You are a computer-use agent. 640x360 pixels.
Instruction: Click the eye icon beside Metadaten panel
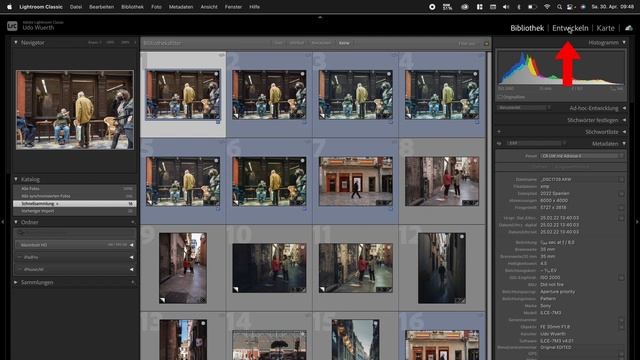click(499, 144)
